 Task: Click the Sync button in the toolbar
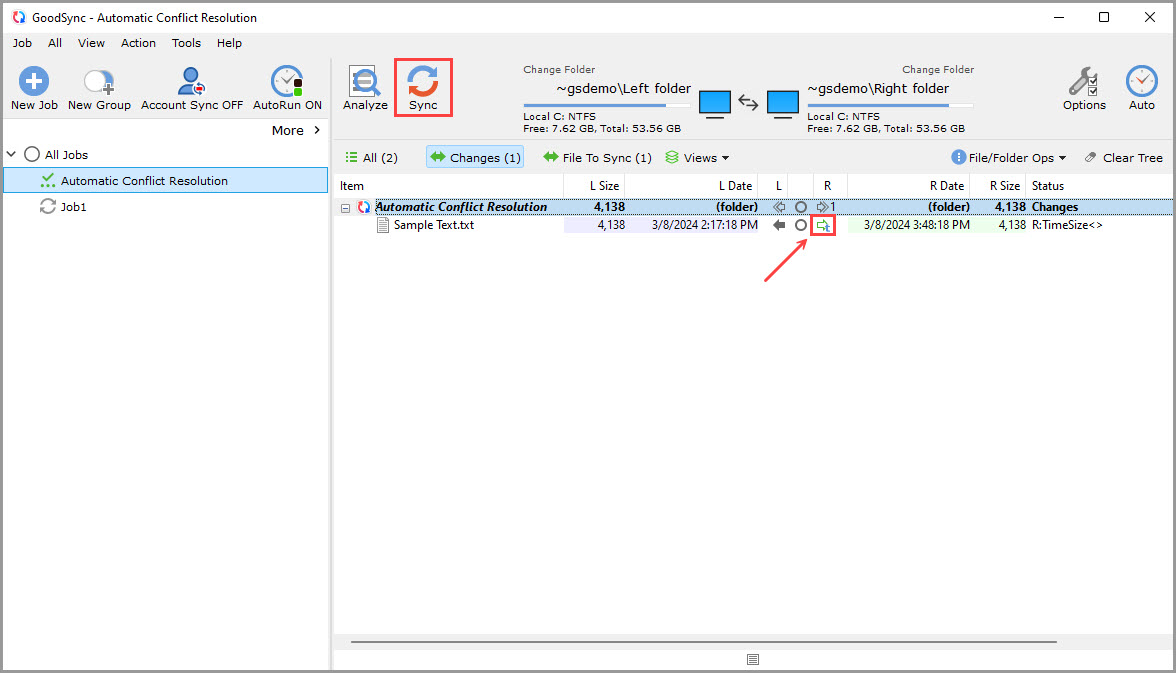click(423, 87)
